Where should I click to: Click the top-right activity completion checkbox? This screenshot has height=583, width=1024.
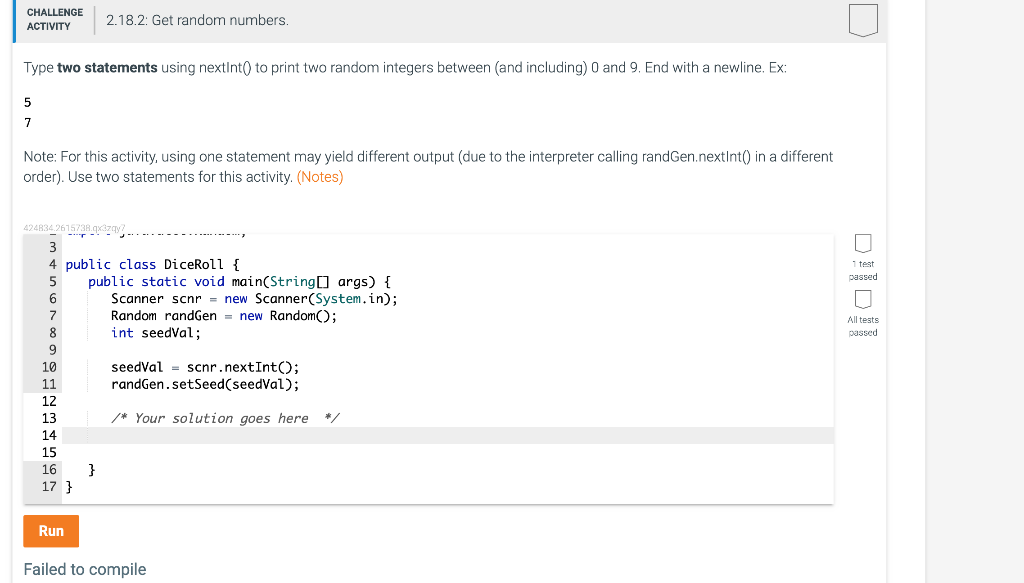tap(862, 20)
